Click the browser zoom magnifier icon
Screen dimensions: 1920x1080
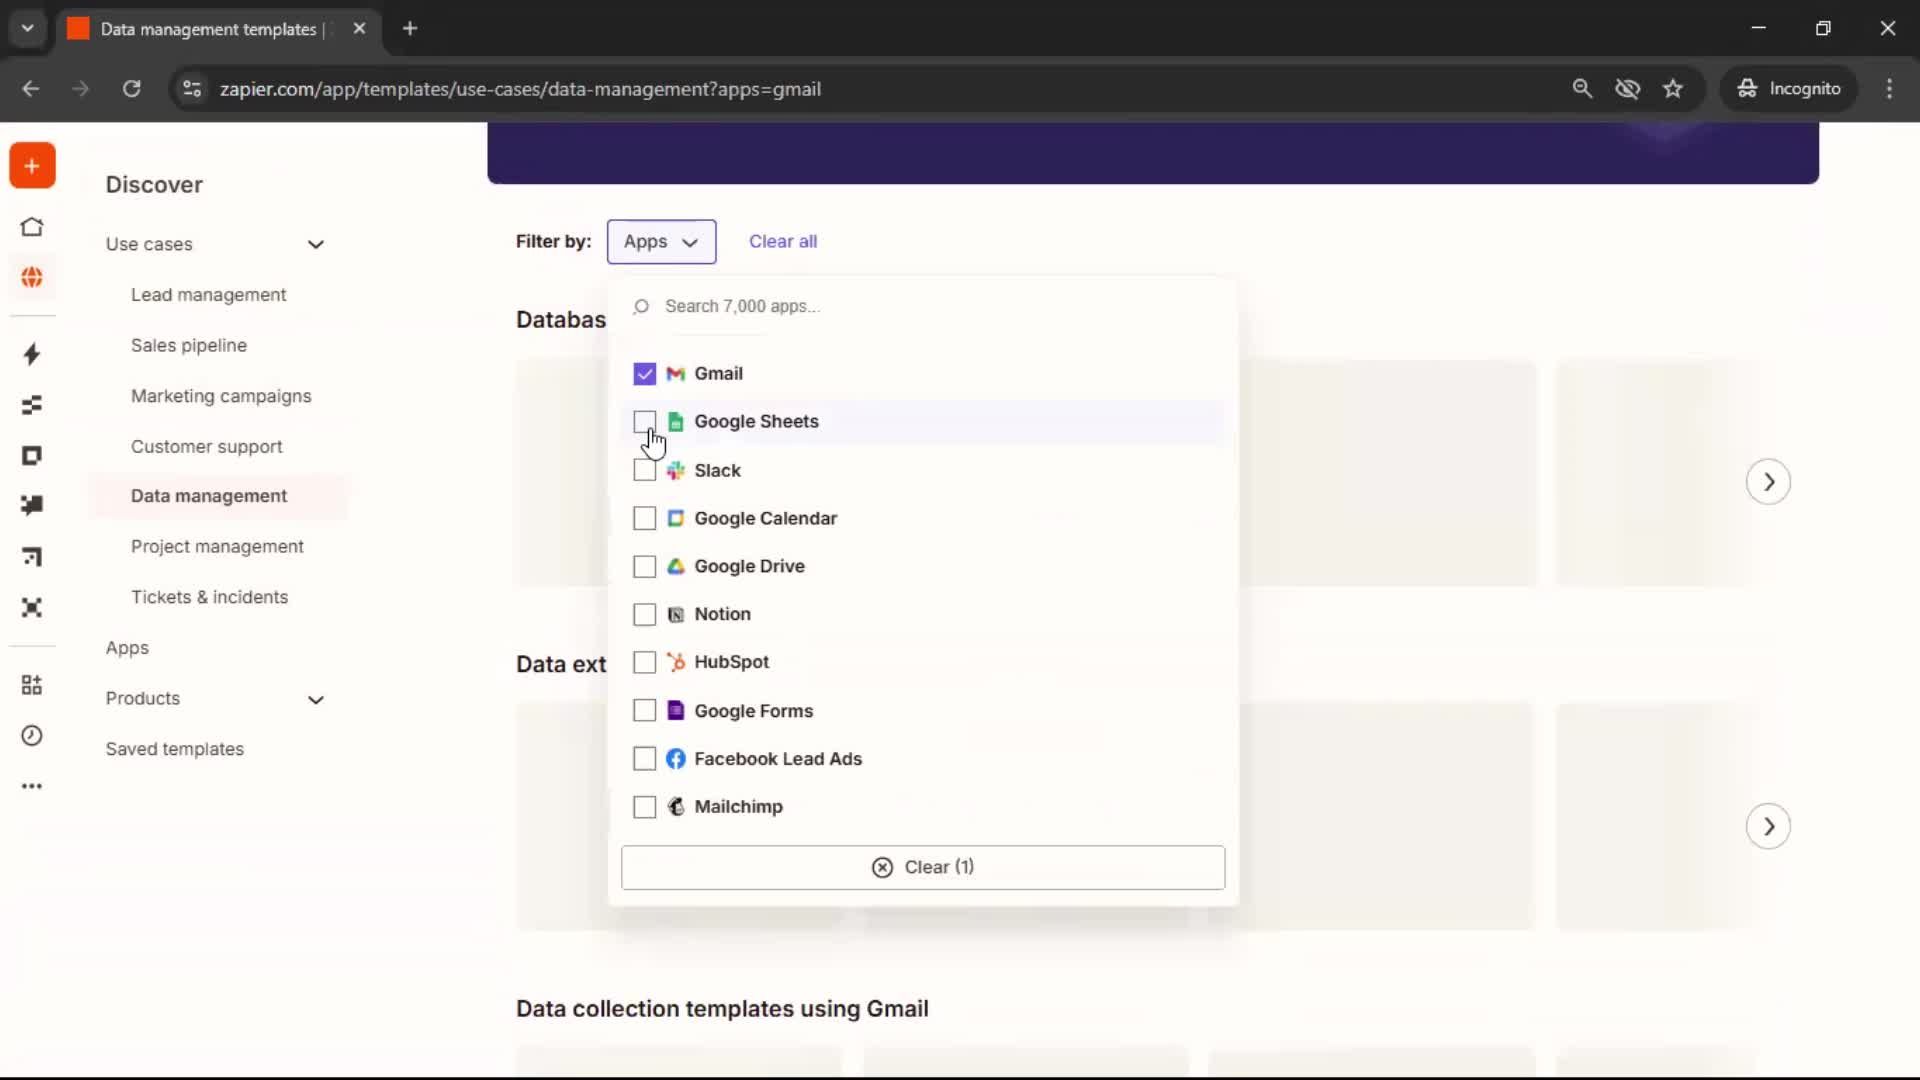pyautogui.click(x=1582, y=89)
